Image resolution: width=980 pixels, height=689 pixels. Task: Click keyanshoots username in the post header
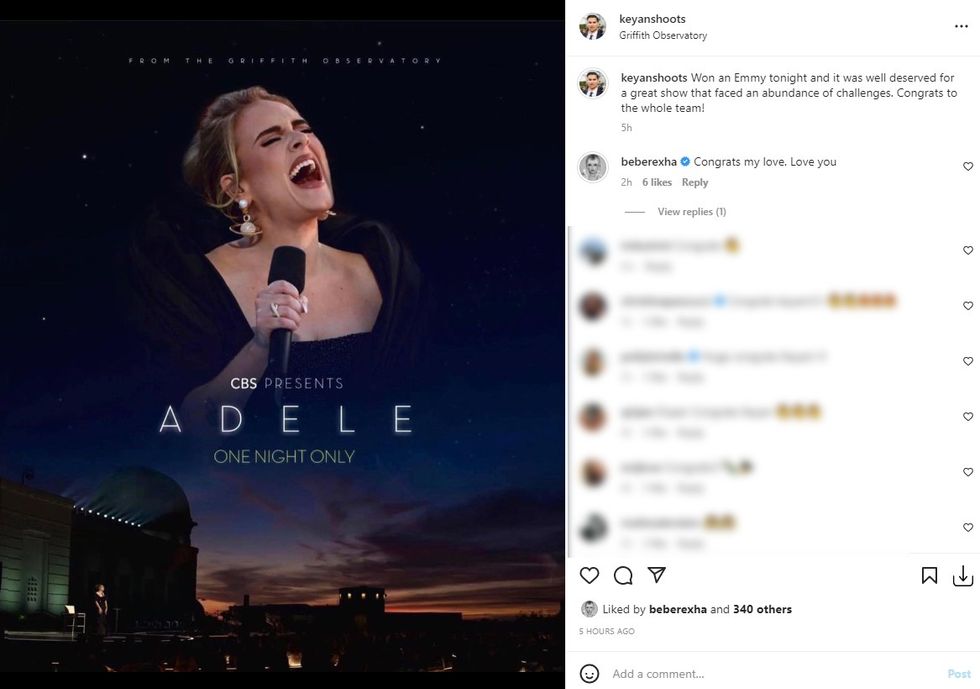[652, 19]
